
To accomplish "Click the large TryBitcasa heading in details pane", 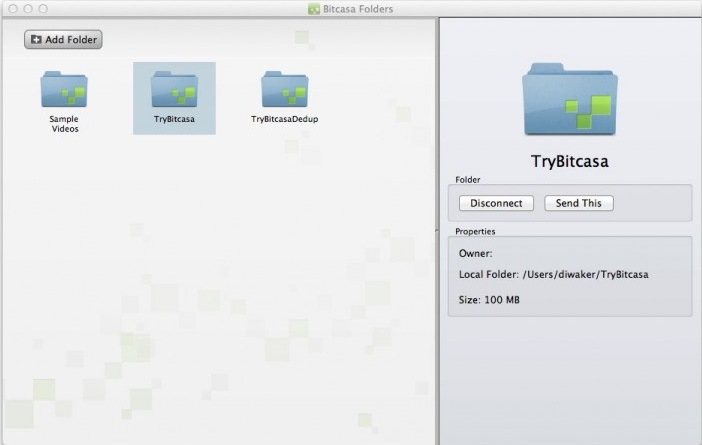I will [x=570, y=161].
